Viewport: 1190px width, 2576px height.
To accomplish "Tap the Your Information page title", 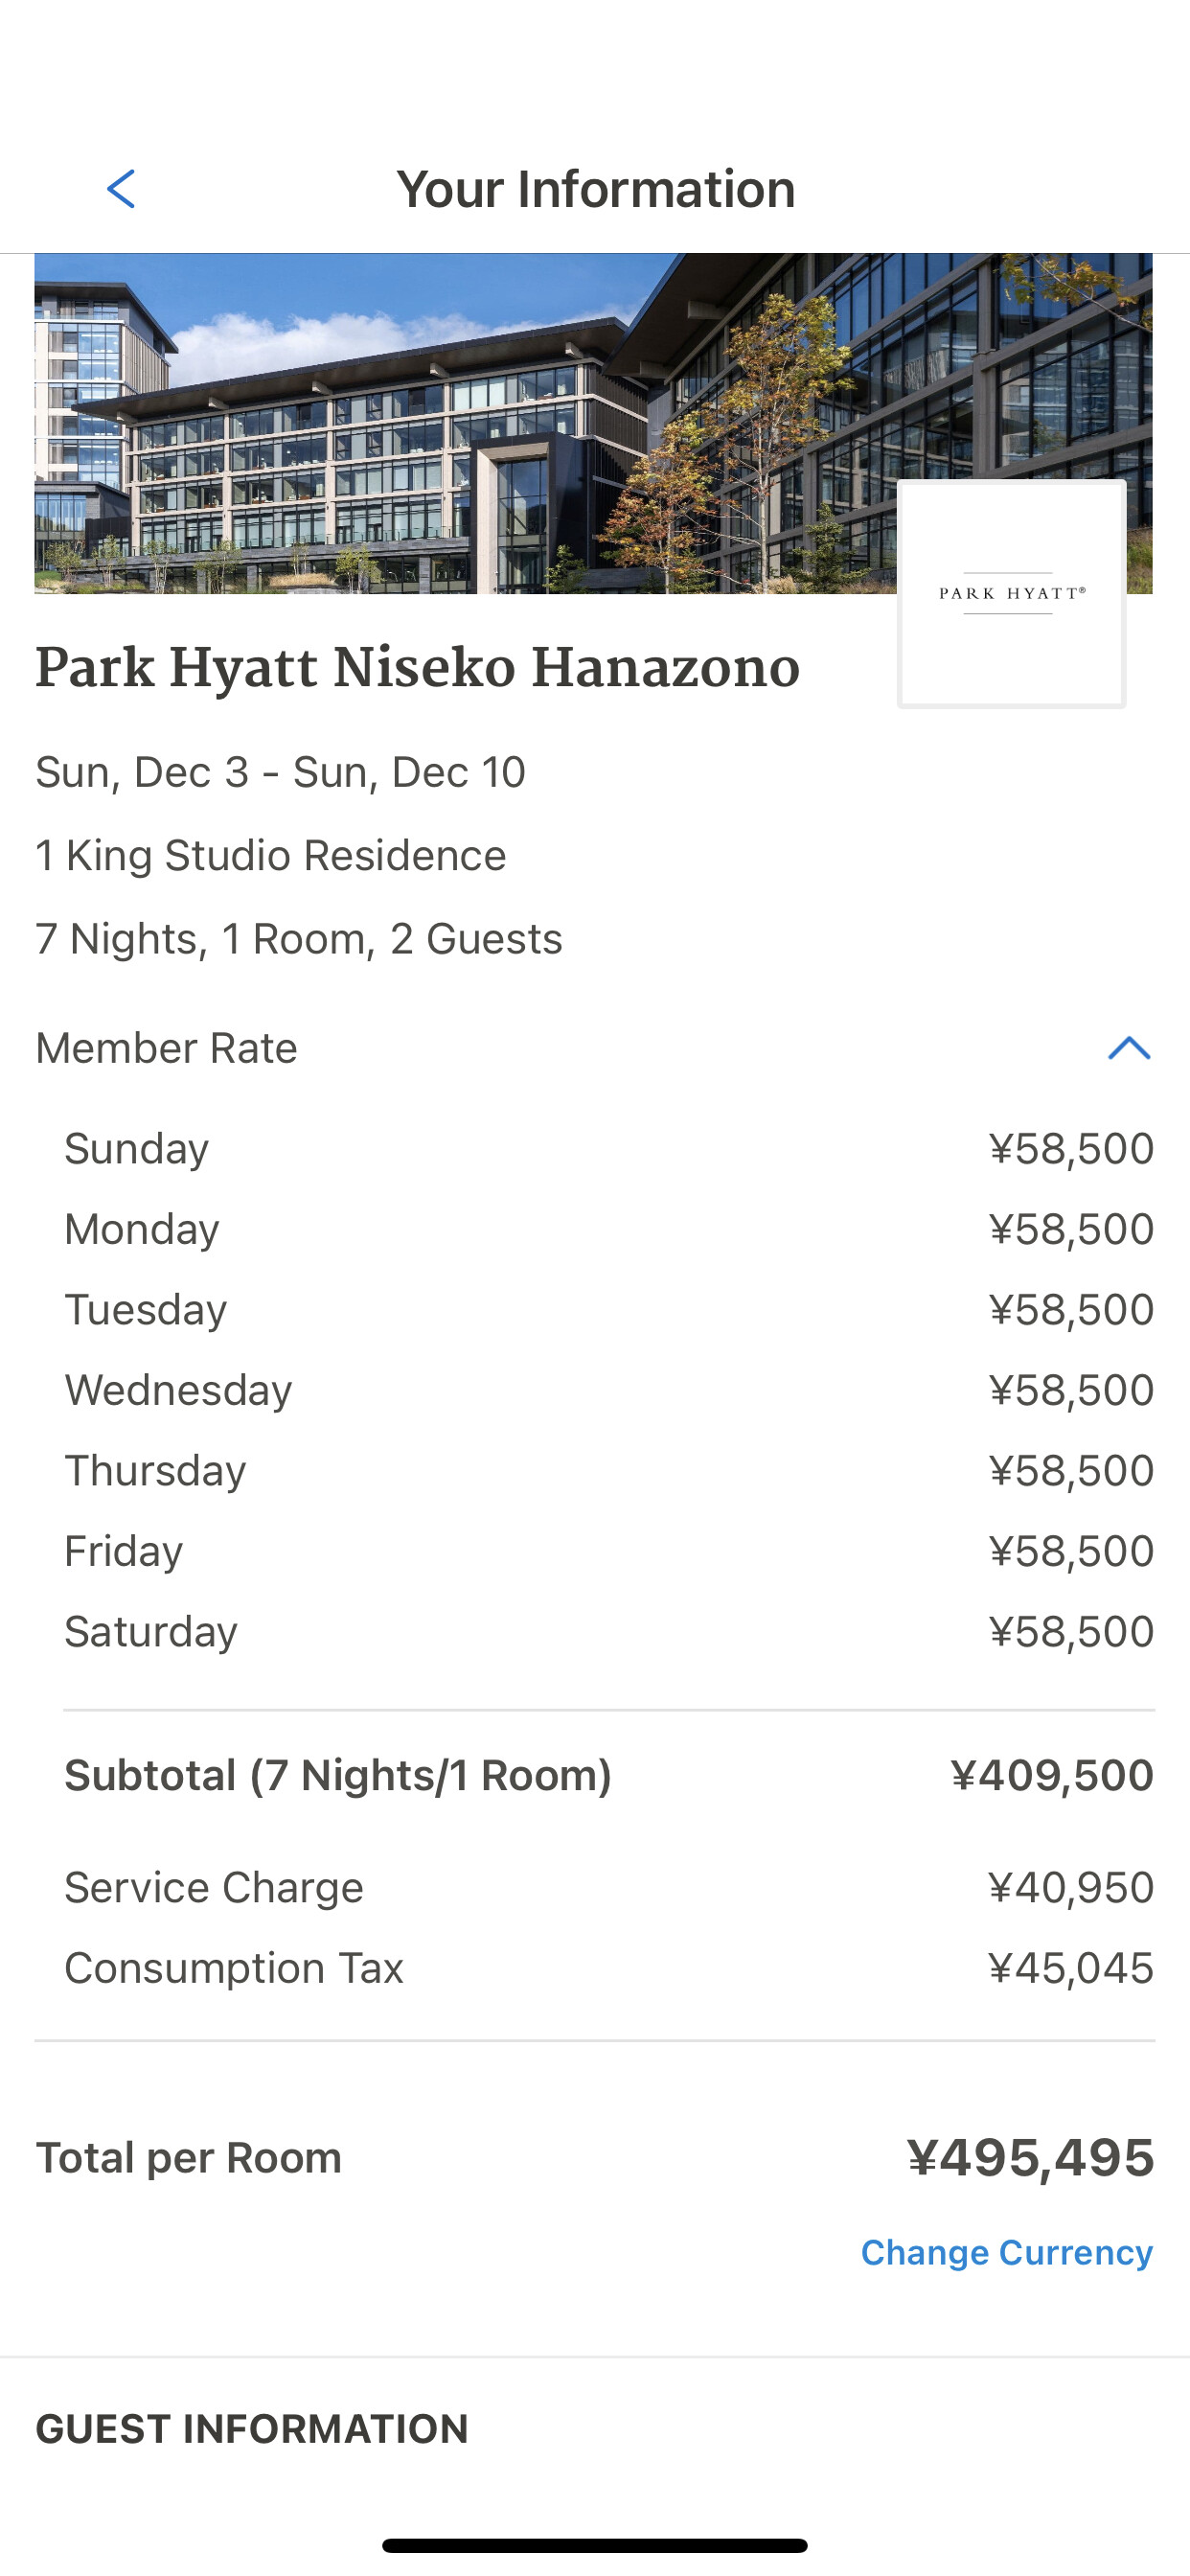I will coord(595,189).
